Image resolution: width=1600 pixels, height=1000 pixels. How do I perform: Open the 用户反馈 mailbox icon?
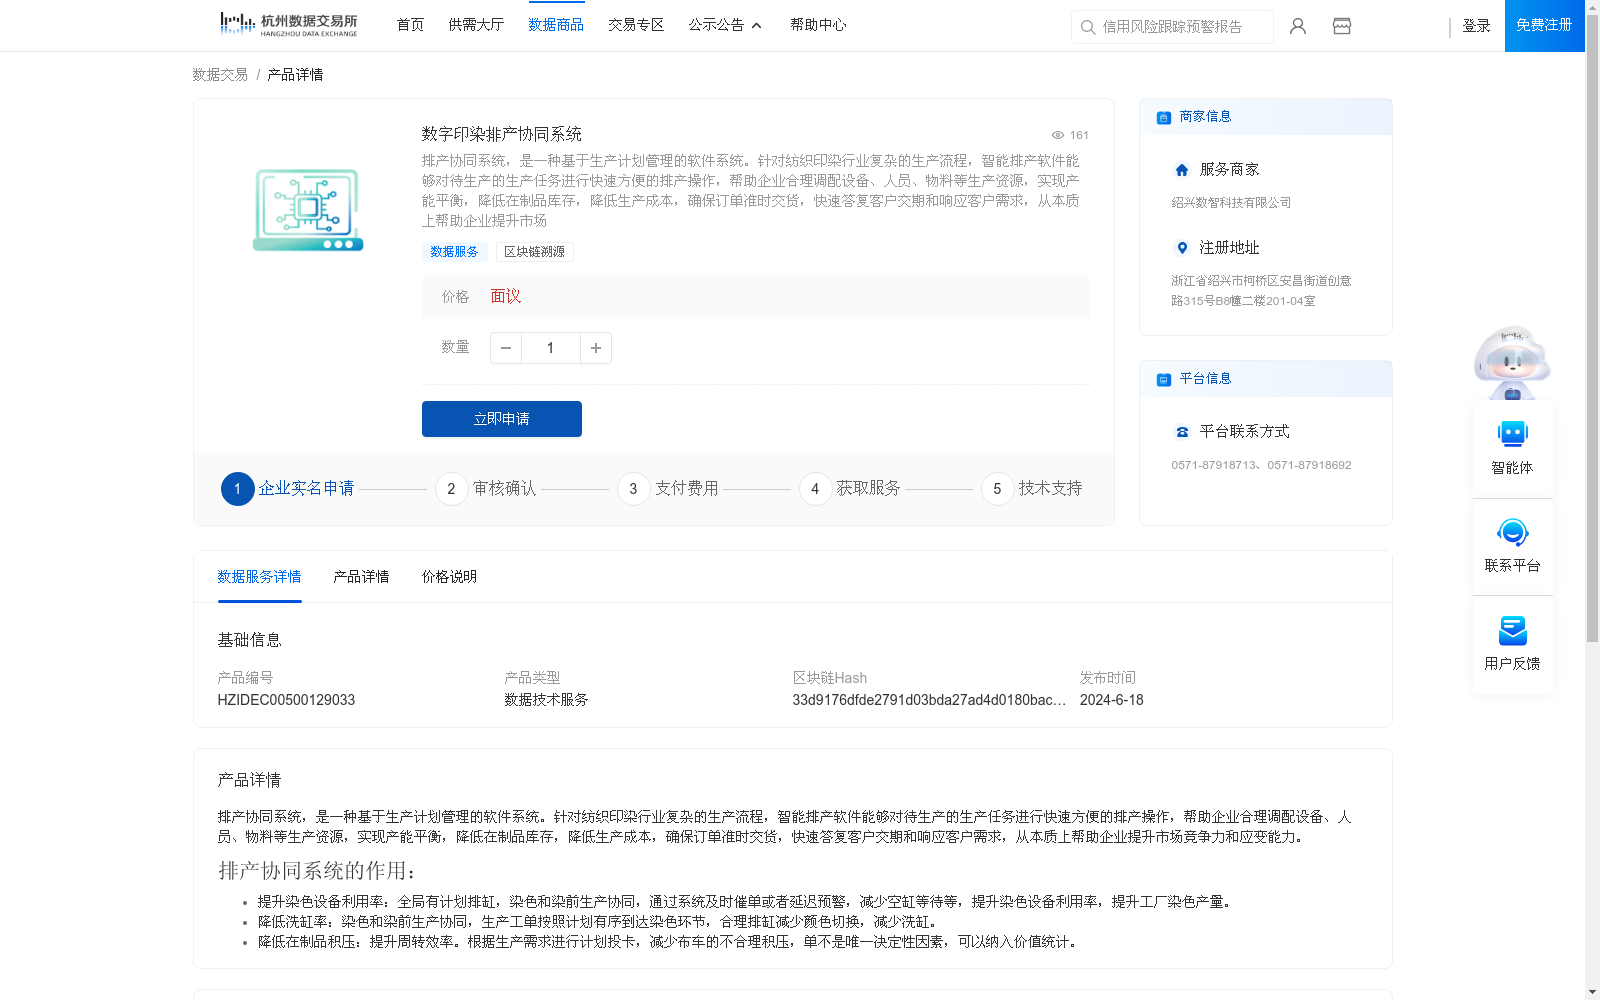[1513, 630]
